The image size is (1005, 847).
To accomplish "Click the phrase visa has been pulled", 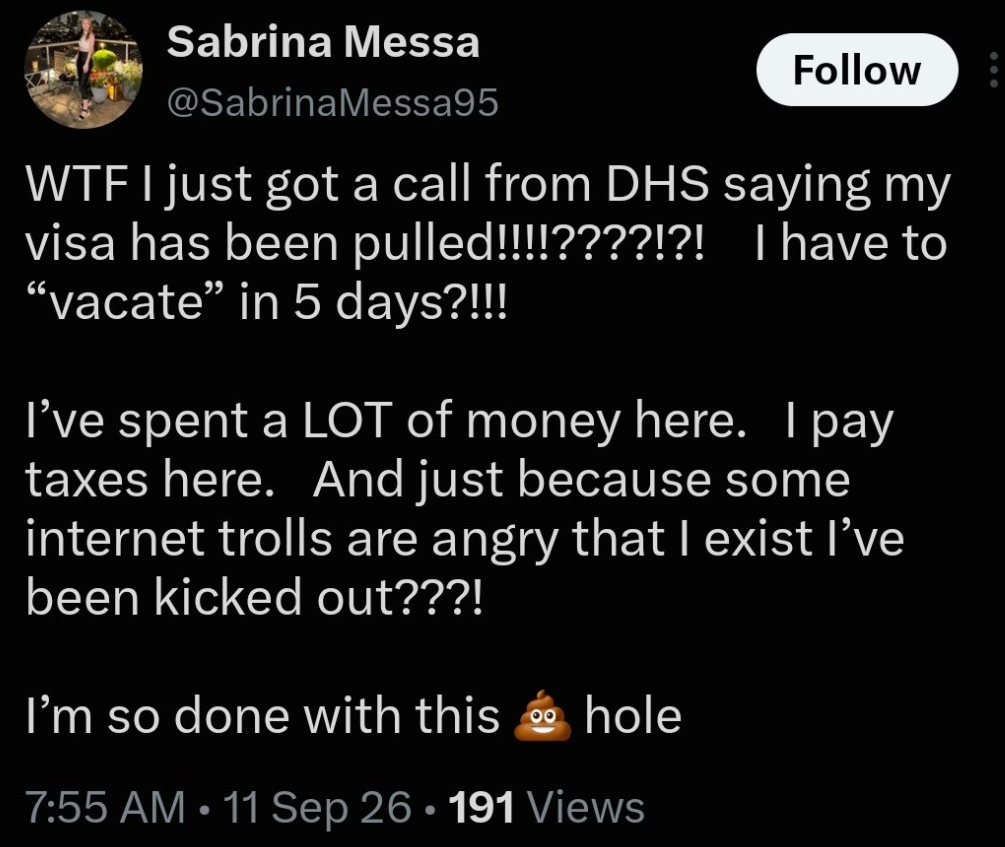I will pyautogui.click(x=257, y=245).
